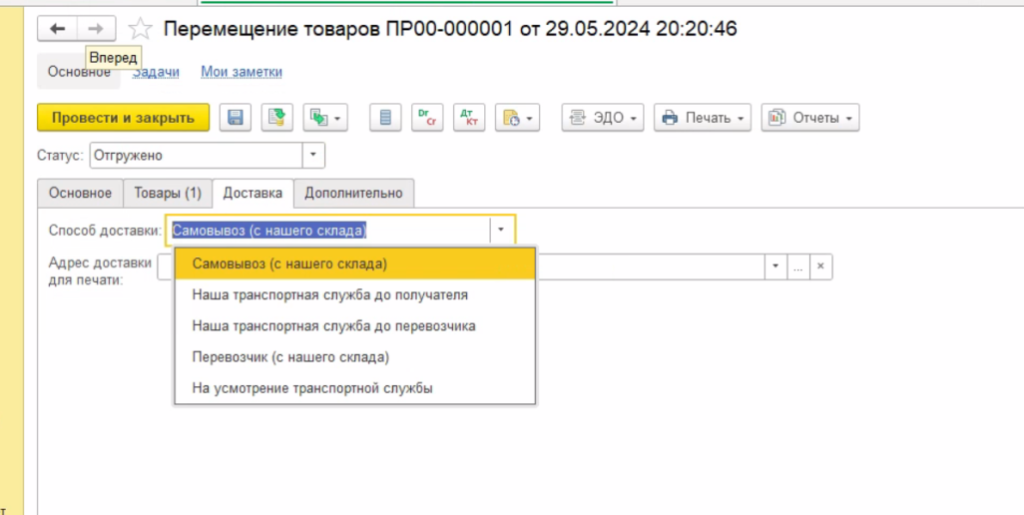This screenshot has width=1024, height=515.
Task: Click the Провести и закрыть button
Action: (x=123, y=118)
